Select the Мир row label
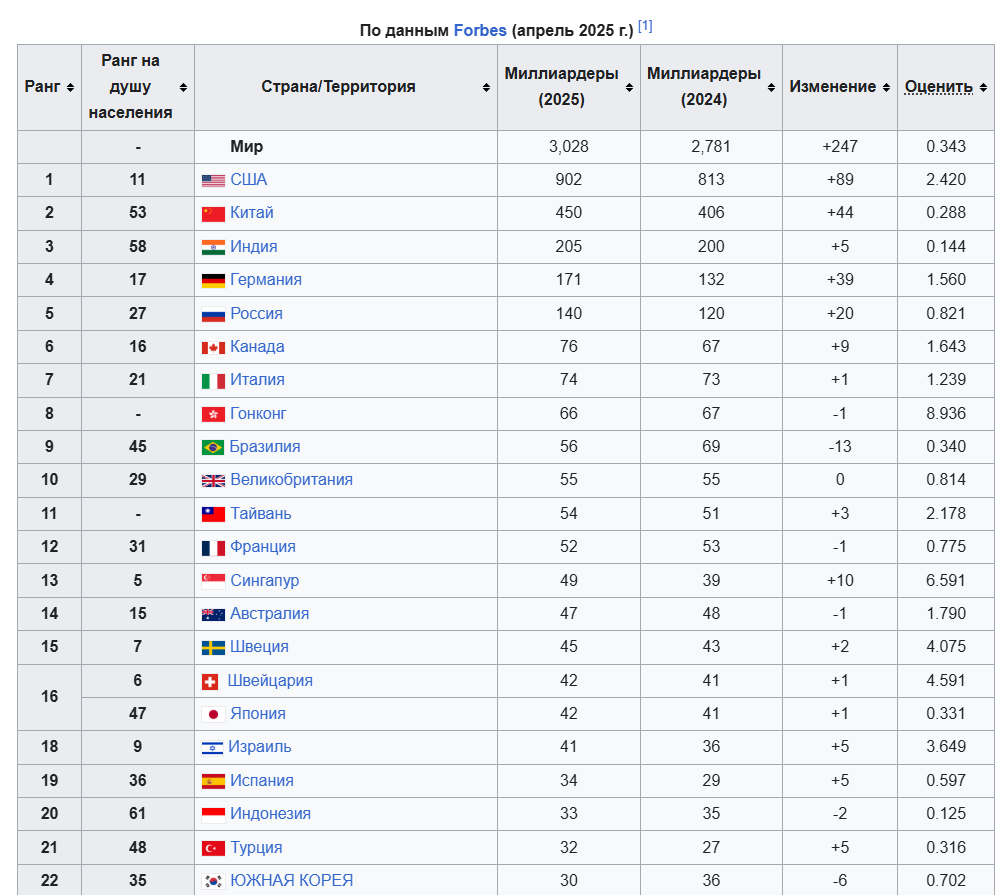Viewport: 1000px width, 895px height. point(247,147)
